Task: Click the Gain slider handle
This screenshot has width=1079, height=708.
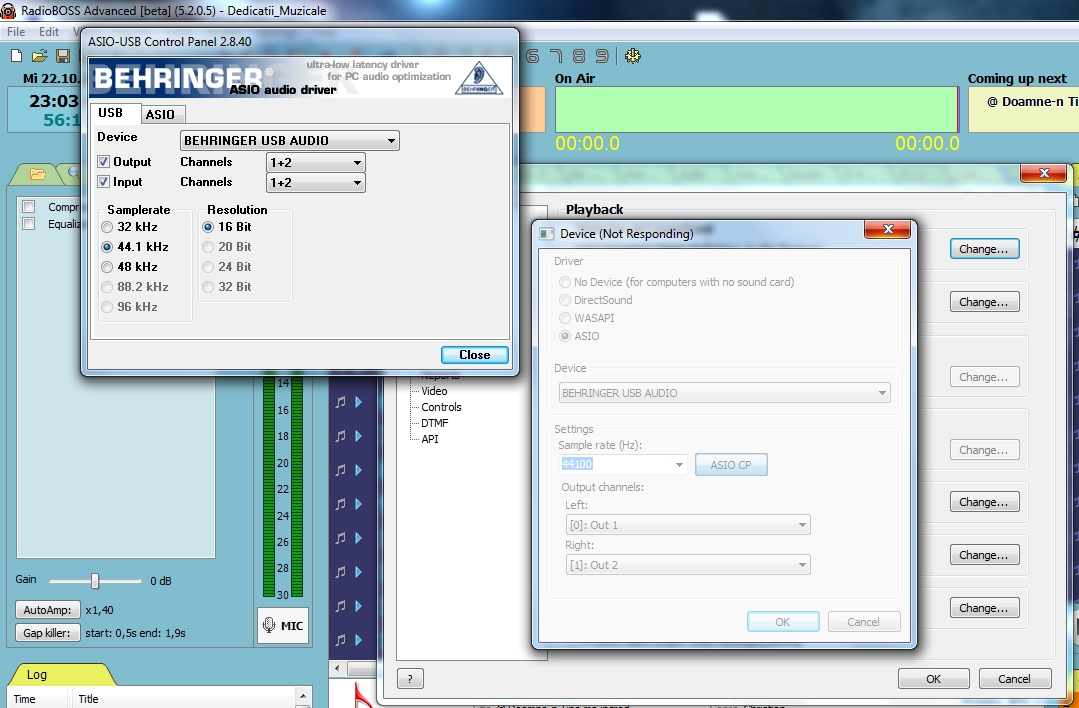Action: [x=95, y=581]
